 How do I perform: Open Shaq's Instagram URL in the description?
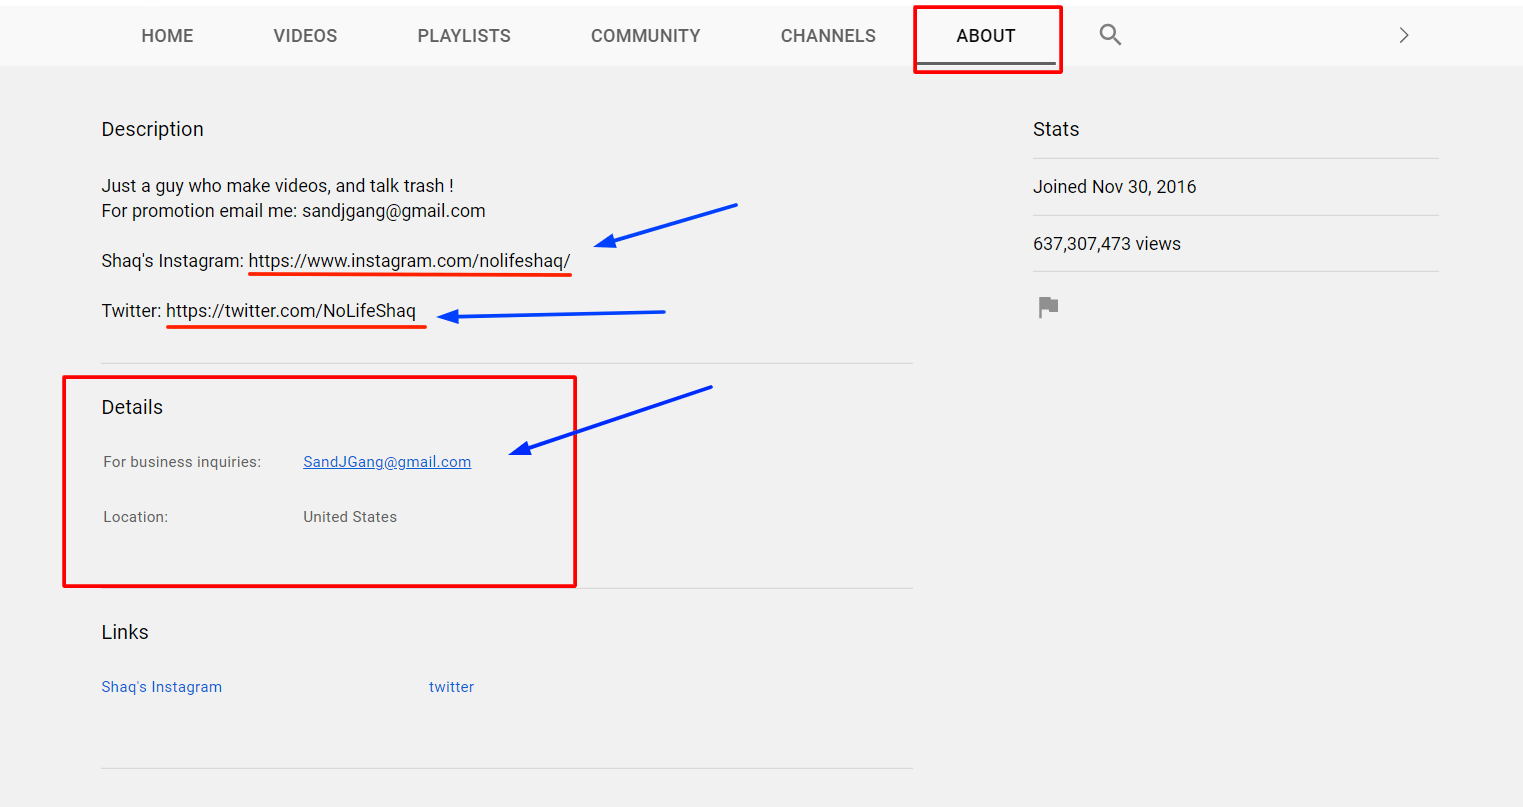click(409, 260)
